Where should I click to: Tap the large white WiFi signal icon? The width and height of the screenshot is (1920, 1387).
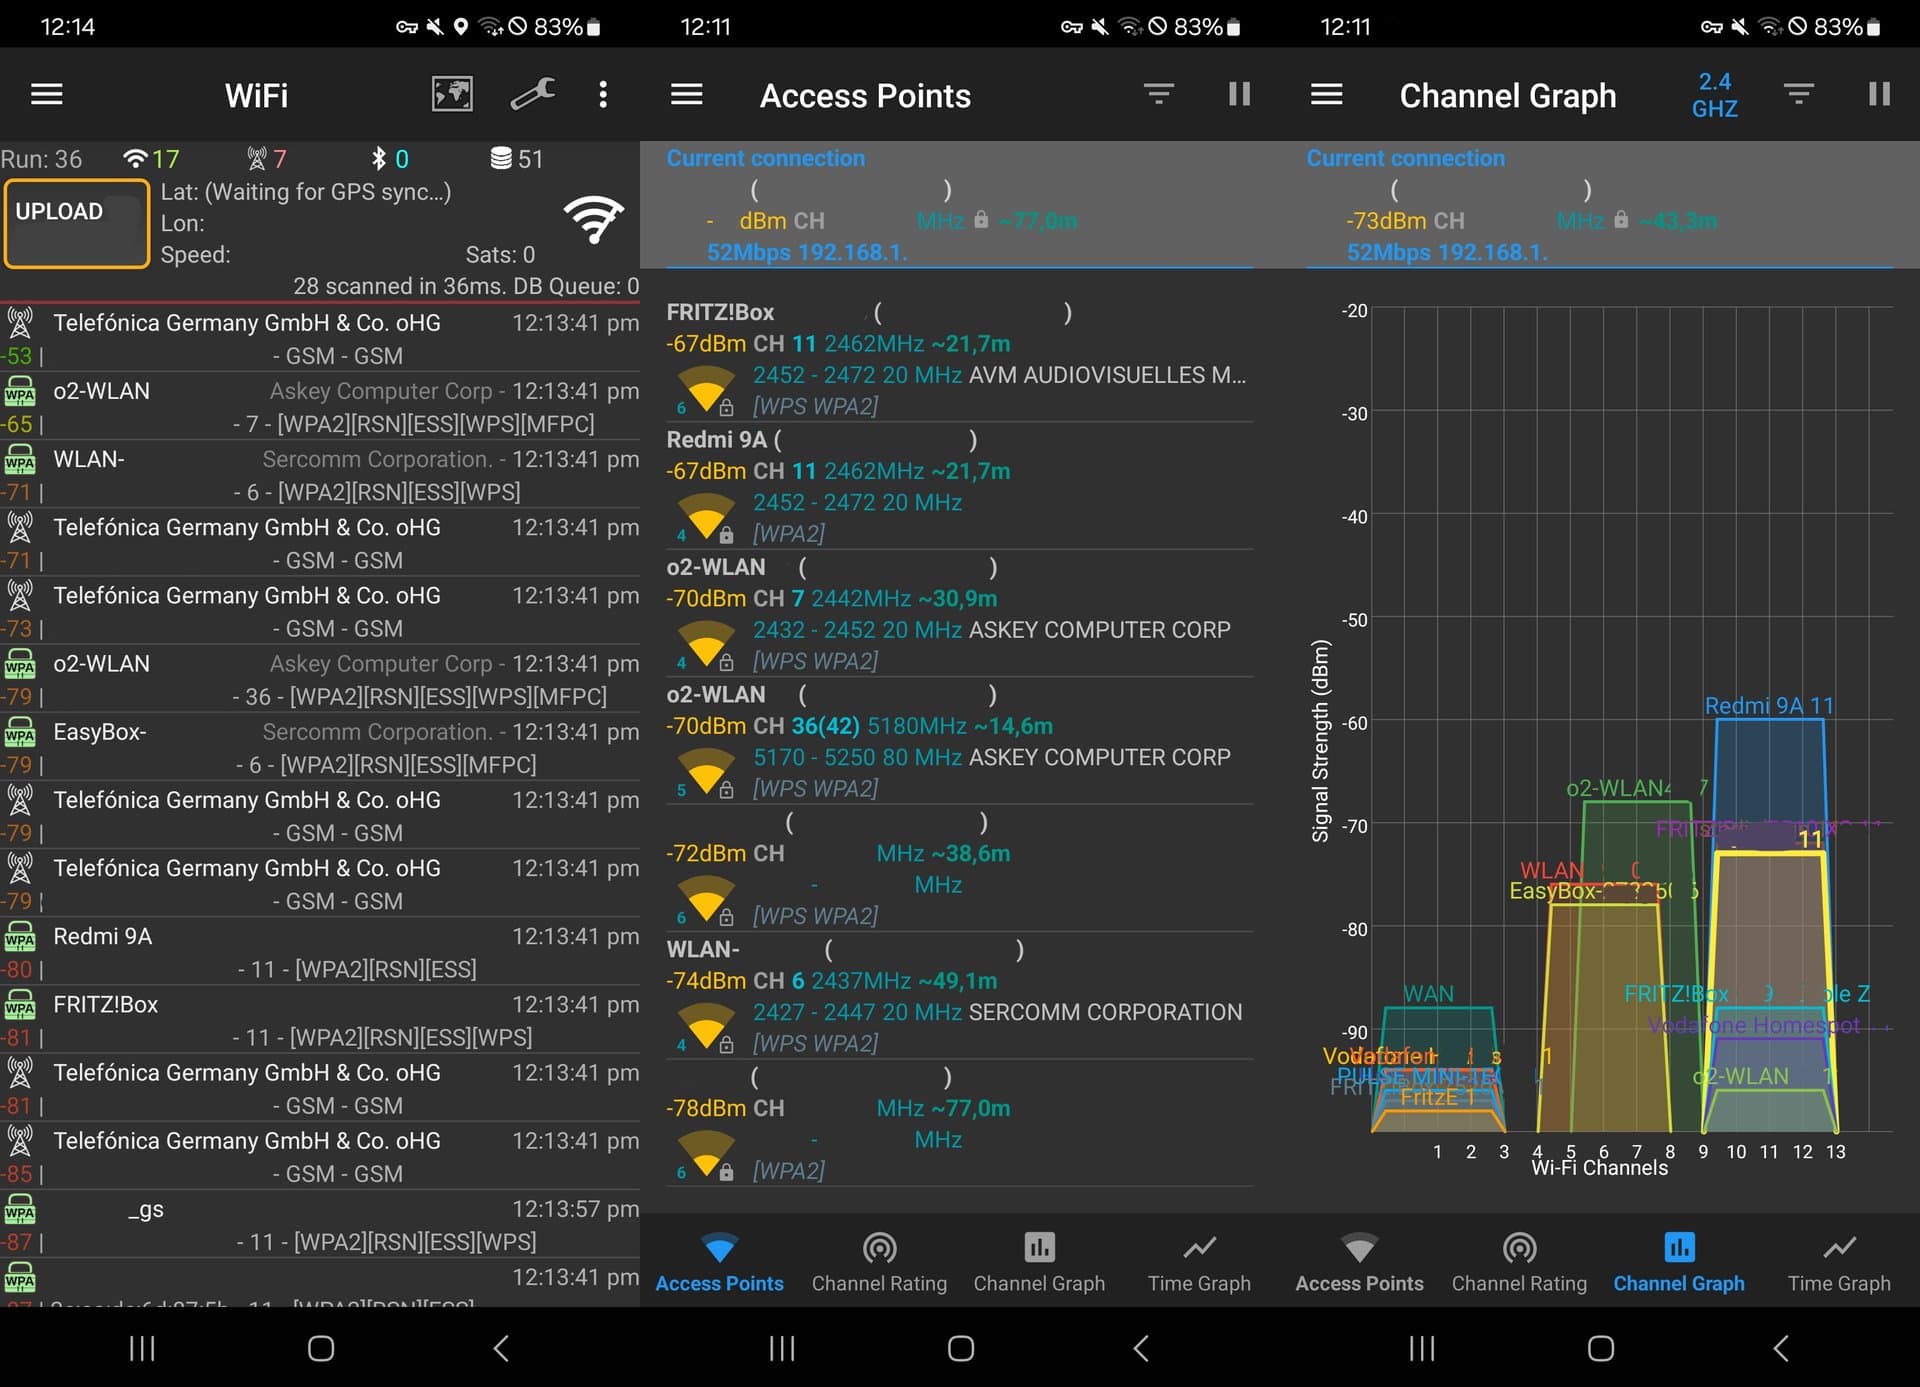tap(593, 219)
